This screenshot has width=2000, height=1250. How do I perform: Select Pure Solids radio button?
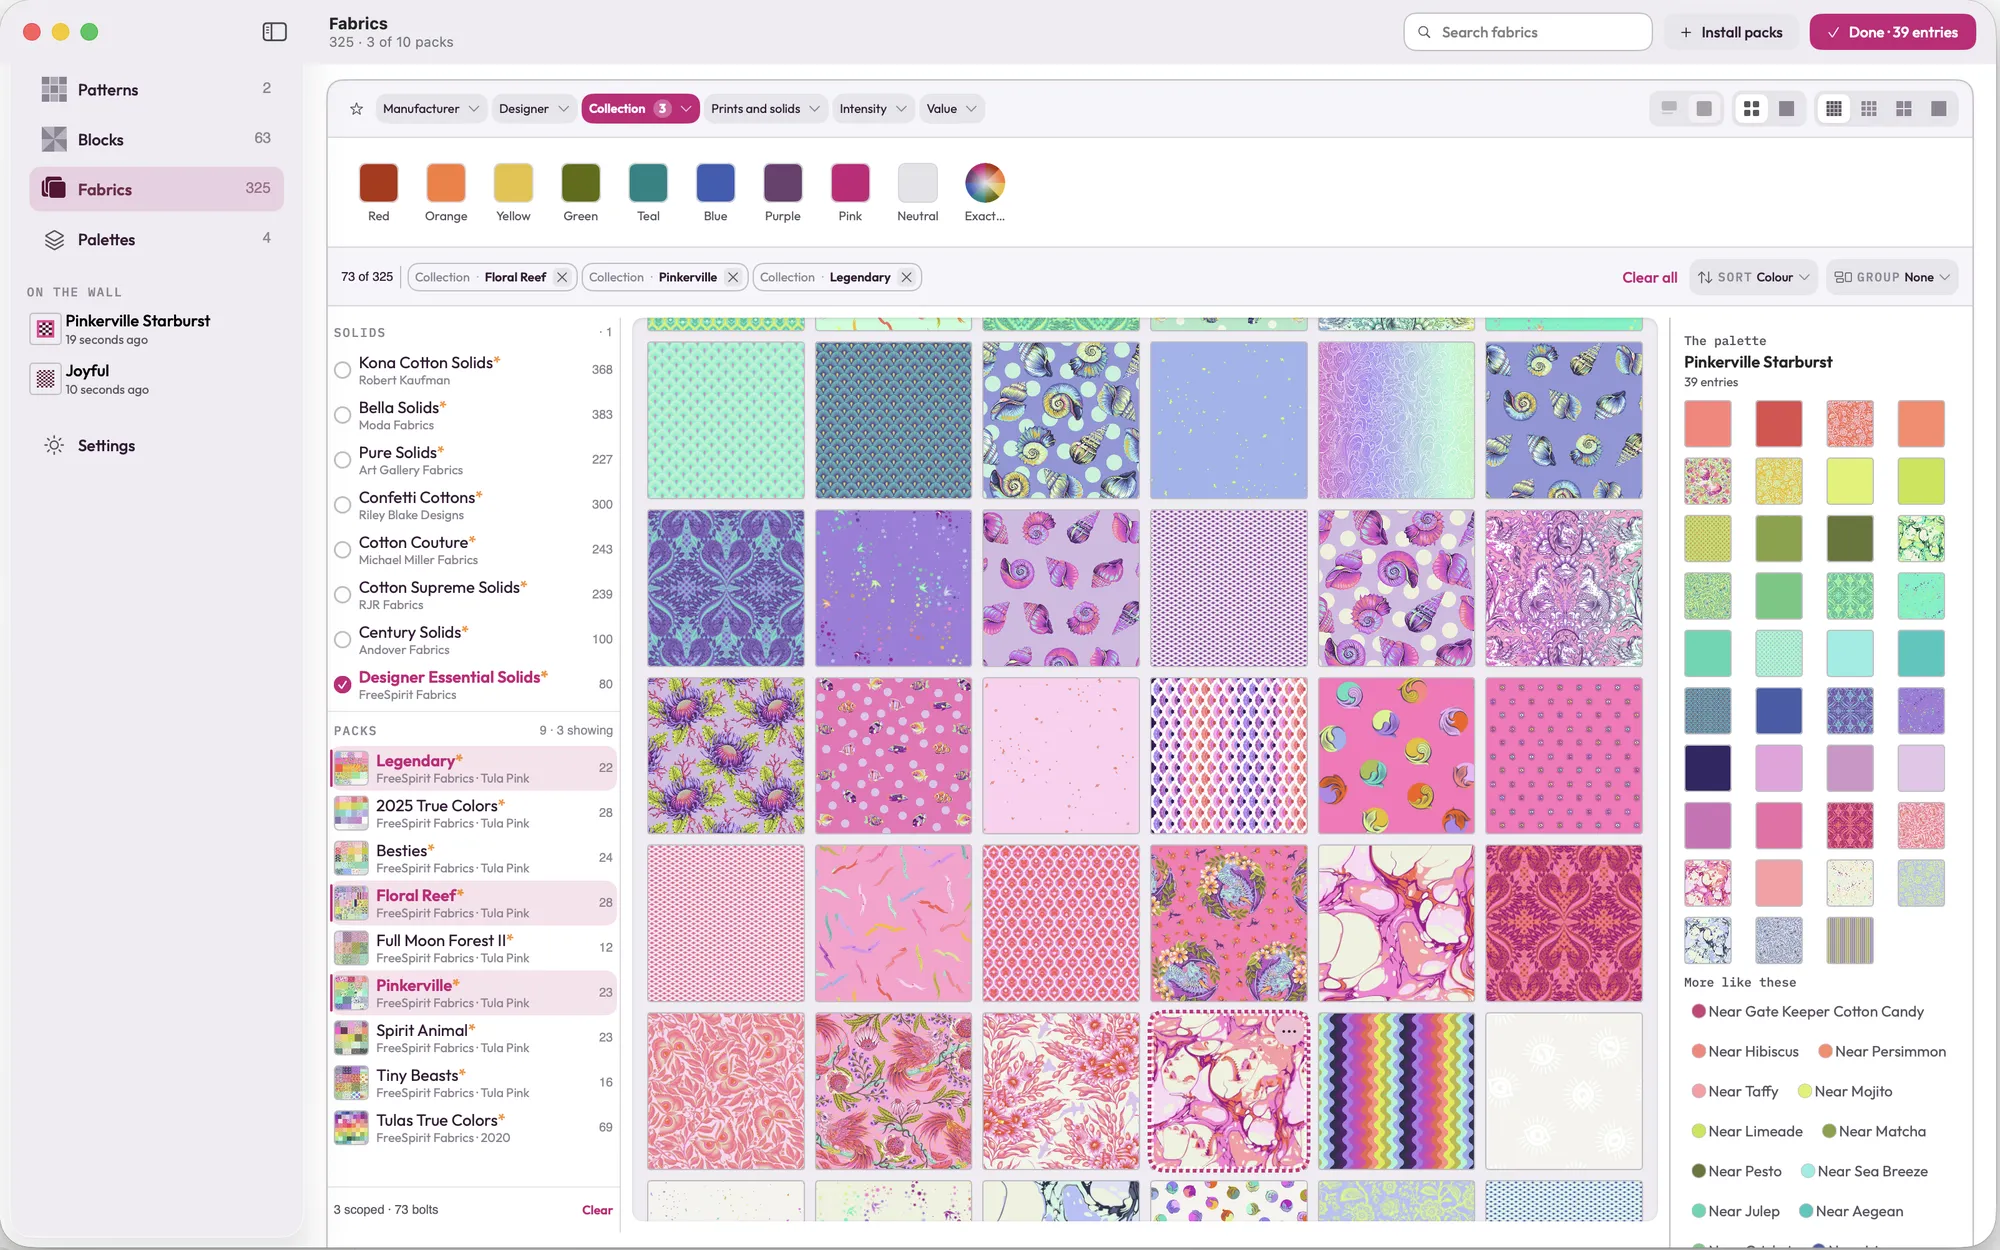(x=342, y=460)
